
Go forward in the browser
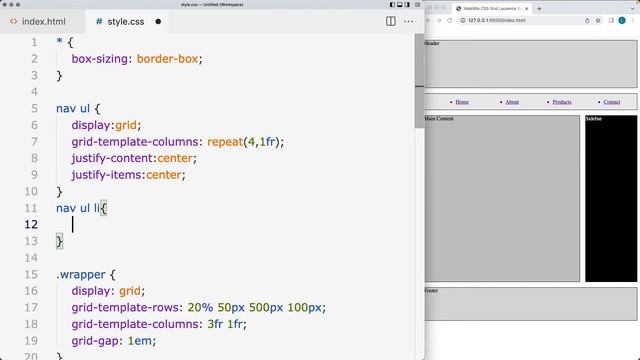coord(439,20)
